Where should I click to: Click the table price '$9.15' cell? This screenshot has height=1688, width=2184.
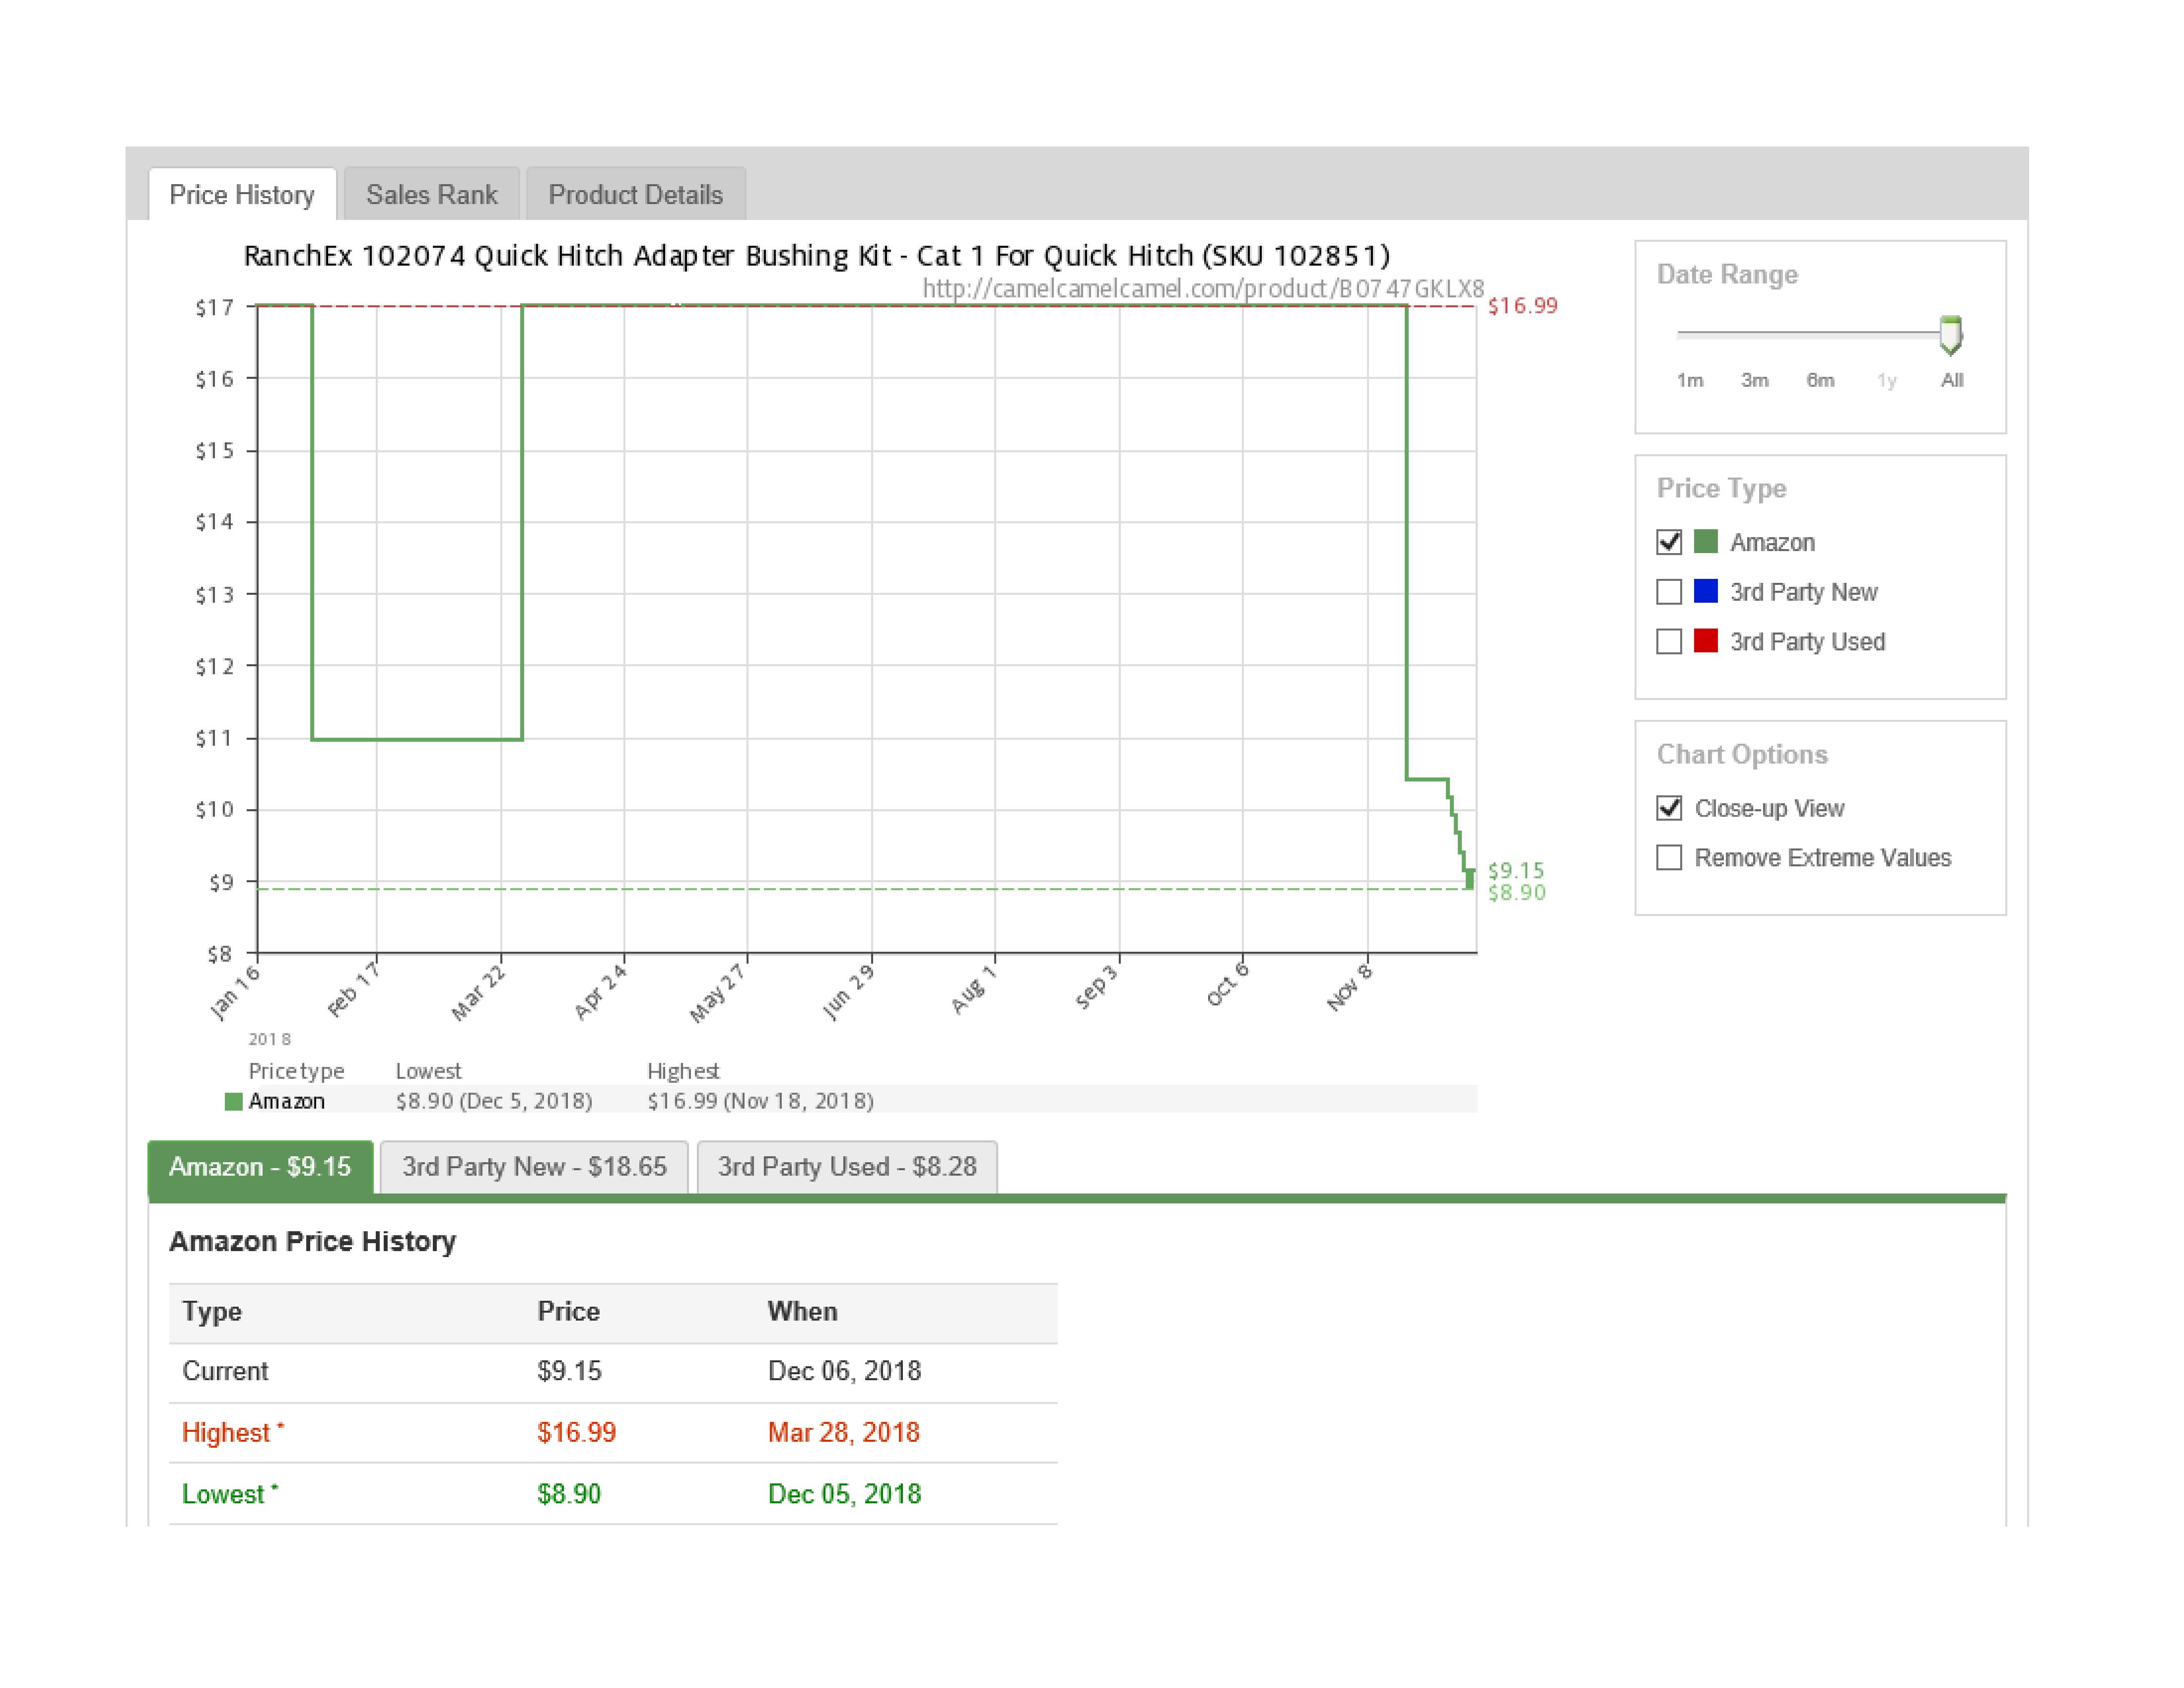pos(569,1371)
